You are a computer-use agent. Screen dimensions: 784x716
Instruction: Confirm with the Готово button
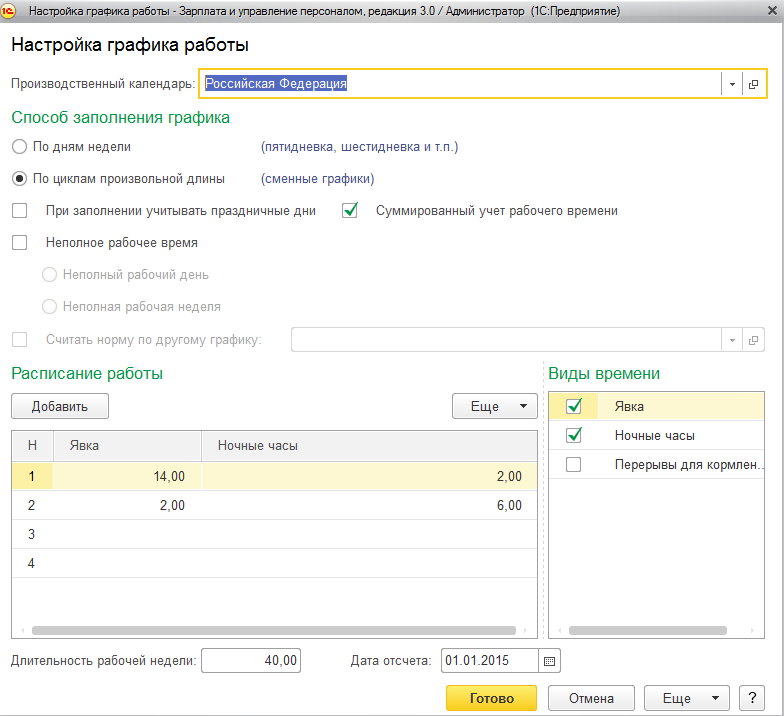491,698
